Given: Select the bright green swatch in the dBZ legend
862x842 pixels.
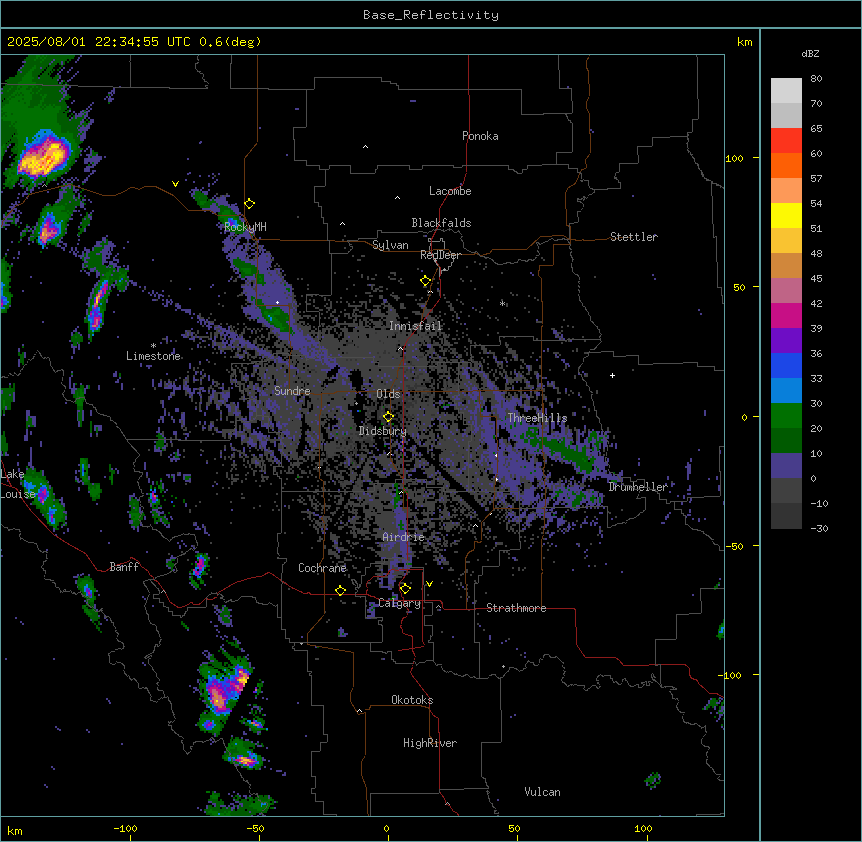Looking at the screenshot, I should click(786, 416).
